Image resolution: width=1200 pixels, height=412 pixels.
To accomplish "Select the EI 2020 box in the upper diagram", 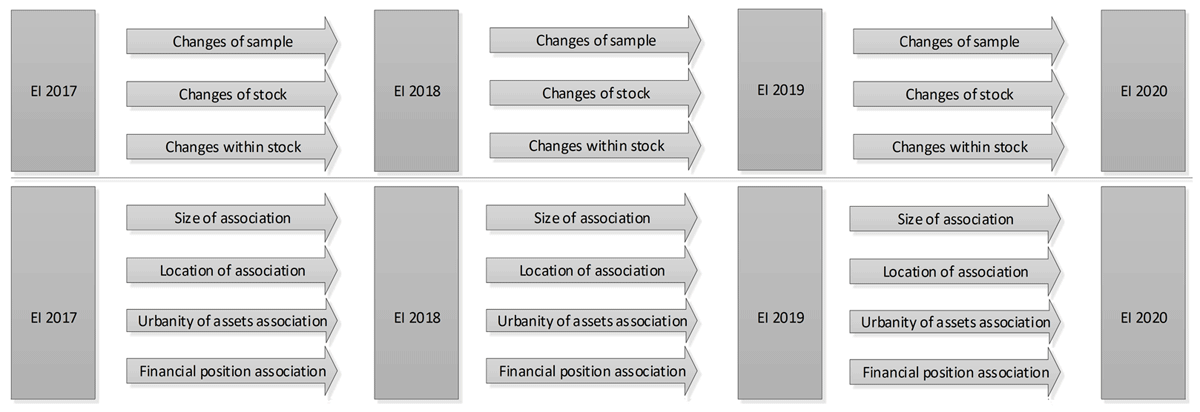I will [1144, 92].
